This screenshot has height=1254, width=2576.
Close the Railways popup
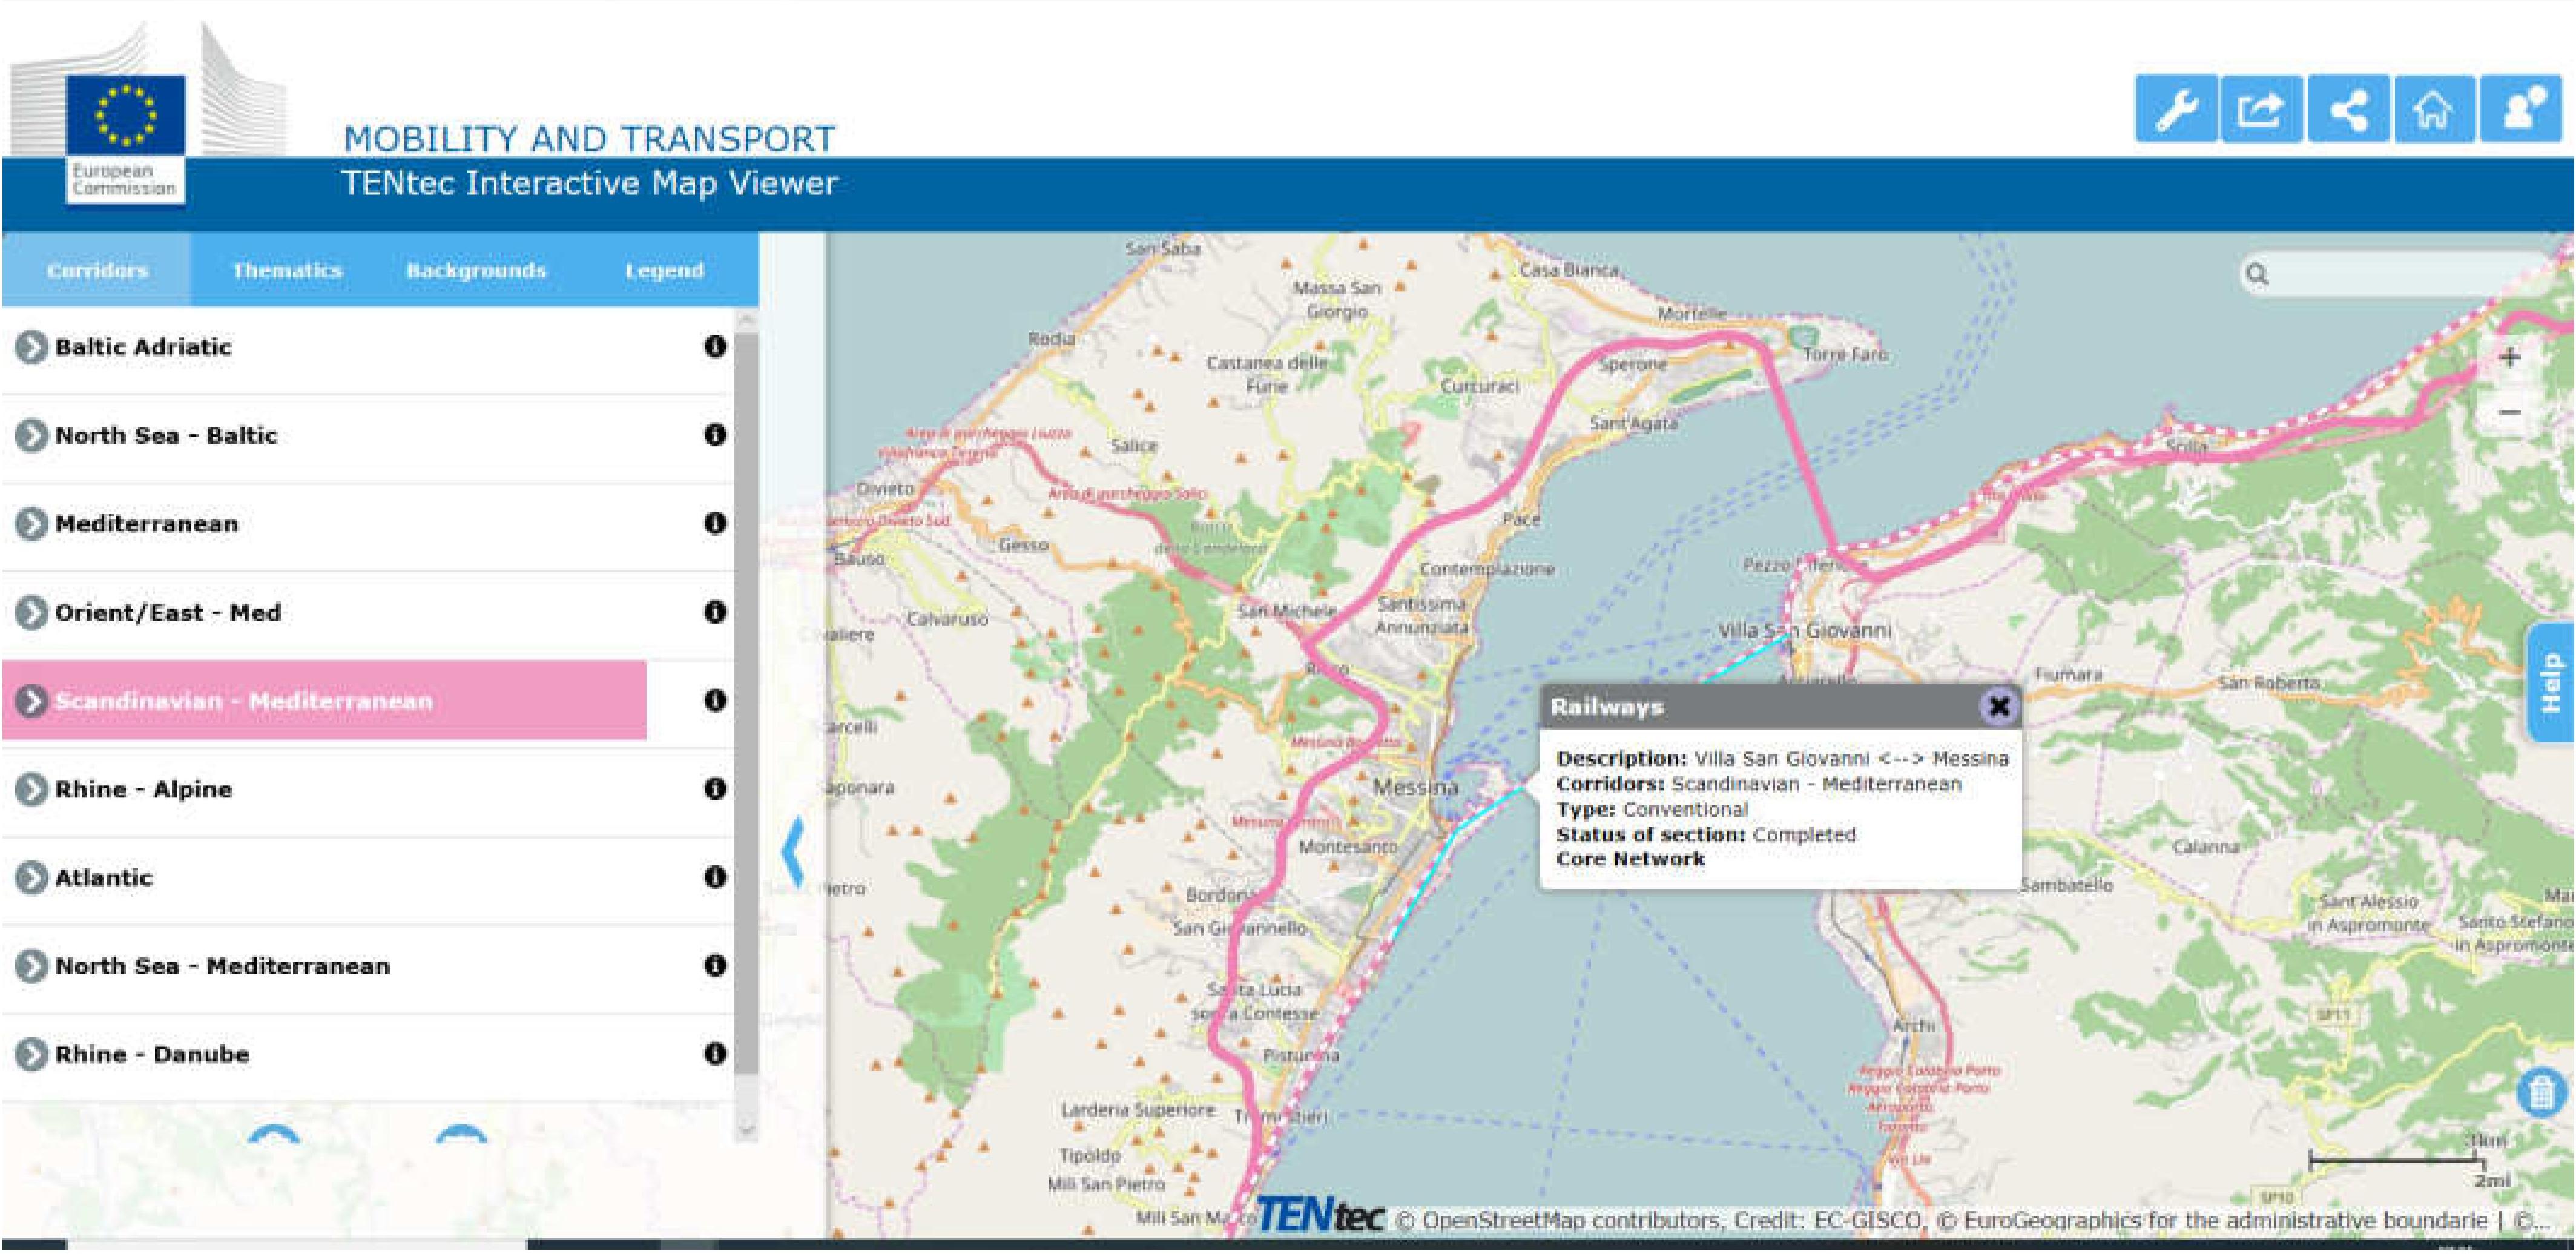(1998, 706)
